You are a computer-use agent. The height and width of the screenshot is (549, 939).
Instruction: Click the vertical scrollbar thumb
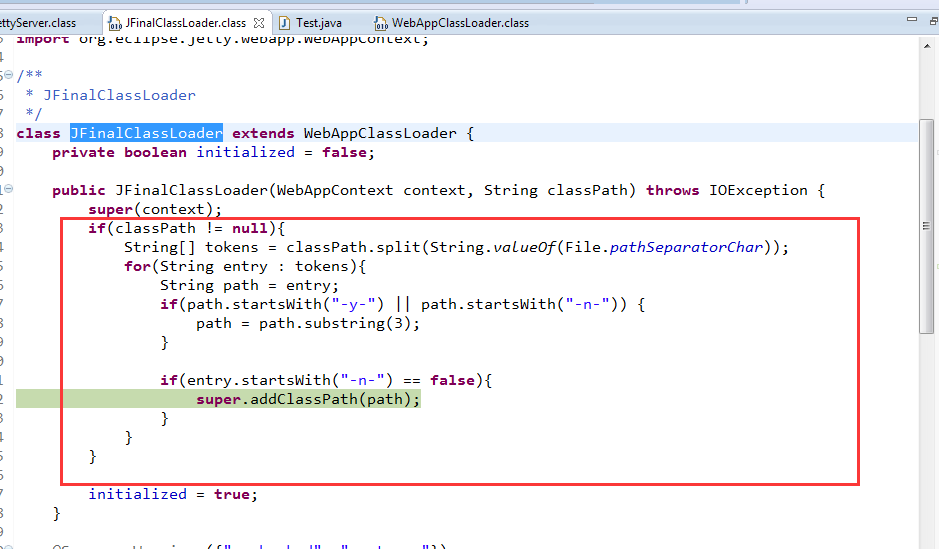(x=926, y=226)
